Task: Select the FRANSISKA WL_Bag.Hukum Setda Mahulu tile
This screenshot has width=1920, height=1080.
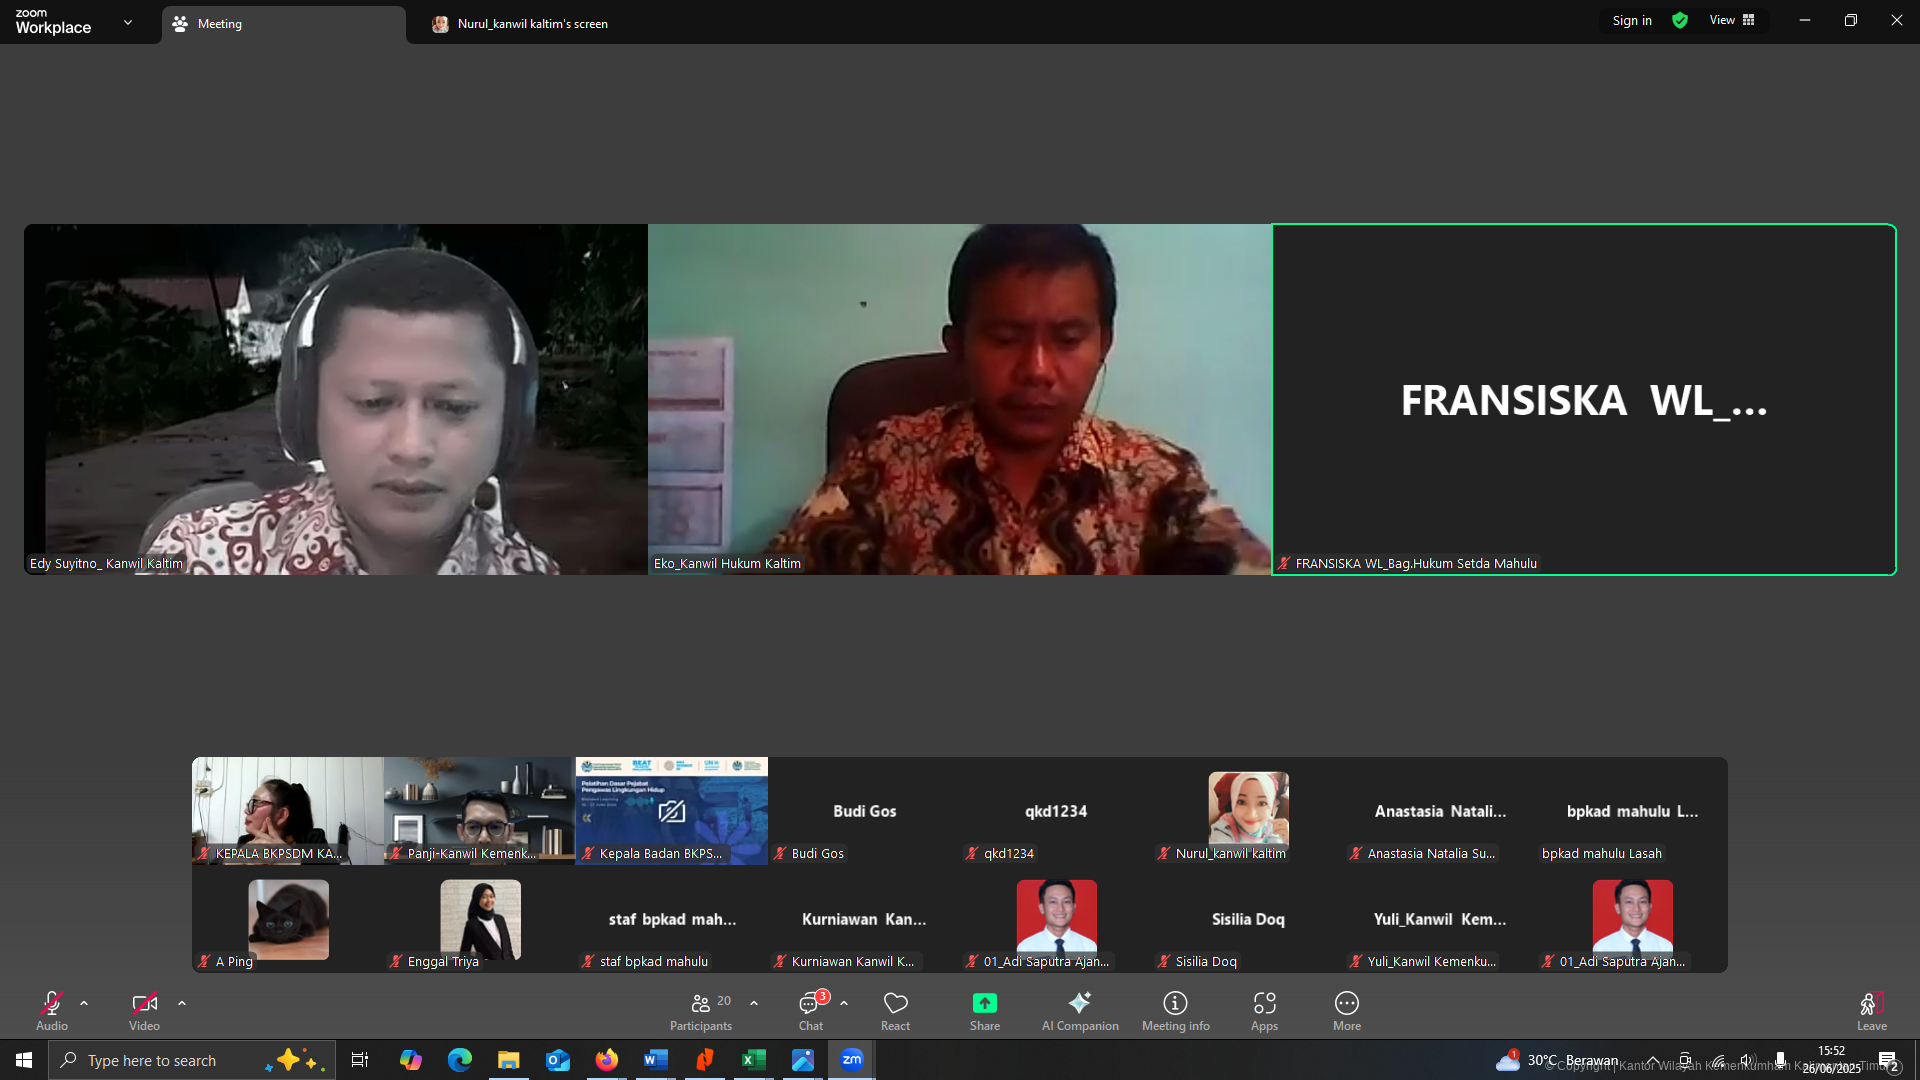Action: point(1584,399)
